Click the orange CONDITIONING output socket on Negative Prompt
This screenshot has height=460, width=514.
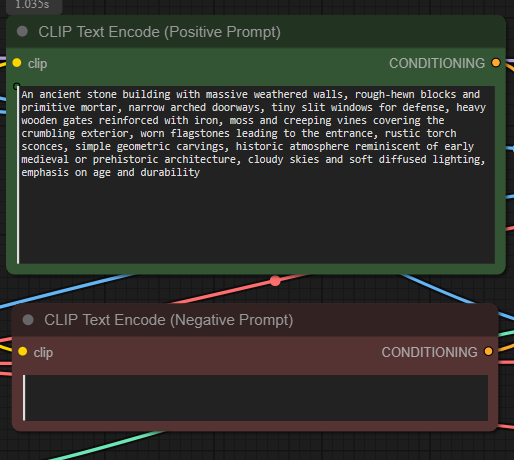coord(489,351)
